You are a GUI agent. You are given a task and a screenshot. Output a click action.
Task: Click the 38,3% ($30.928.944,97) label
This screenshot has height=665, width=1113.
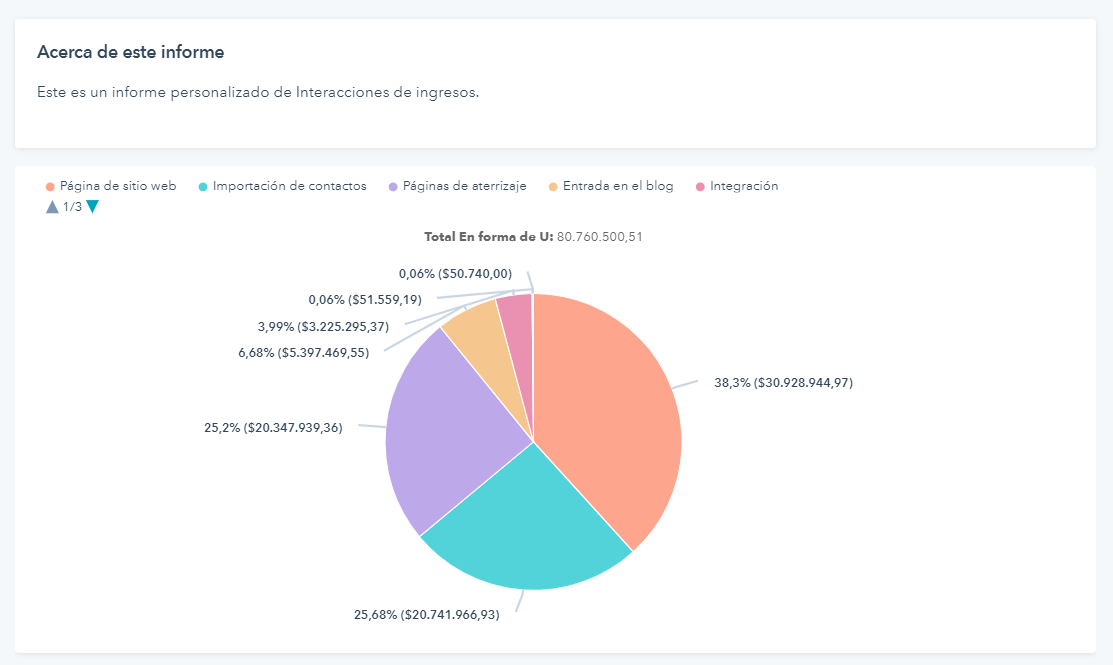(x=783, y=383)
